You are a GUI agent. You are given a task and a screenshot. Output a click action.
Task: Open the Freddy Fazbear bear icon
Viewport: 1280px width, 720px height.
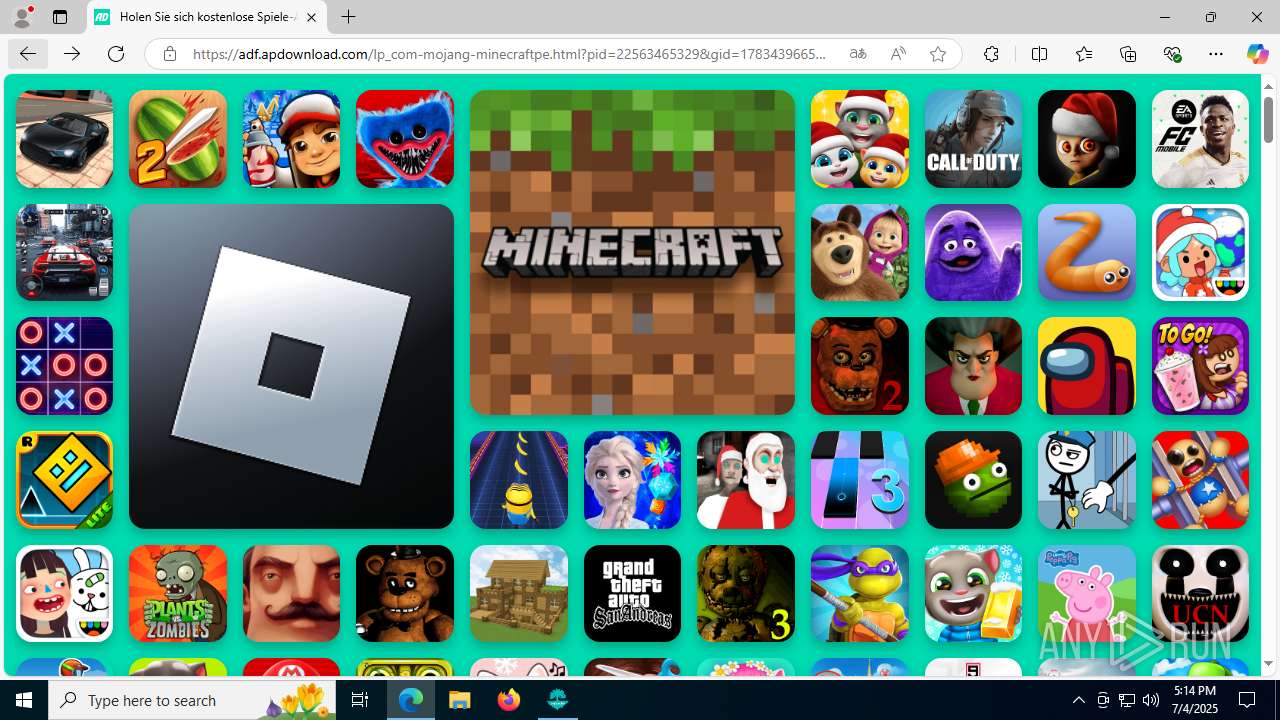pyautogui.click(x=405, y=593)
